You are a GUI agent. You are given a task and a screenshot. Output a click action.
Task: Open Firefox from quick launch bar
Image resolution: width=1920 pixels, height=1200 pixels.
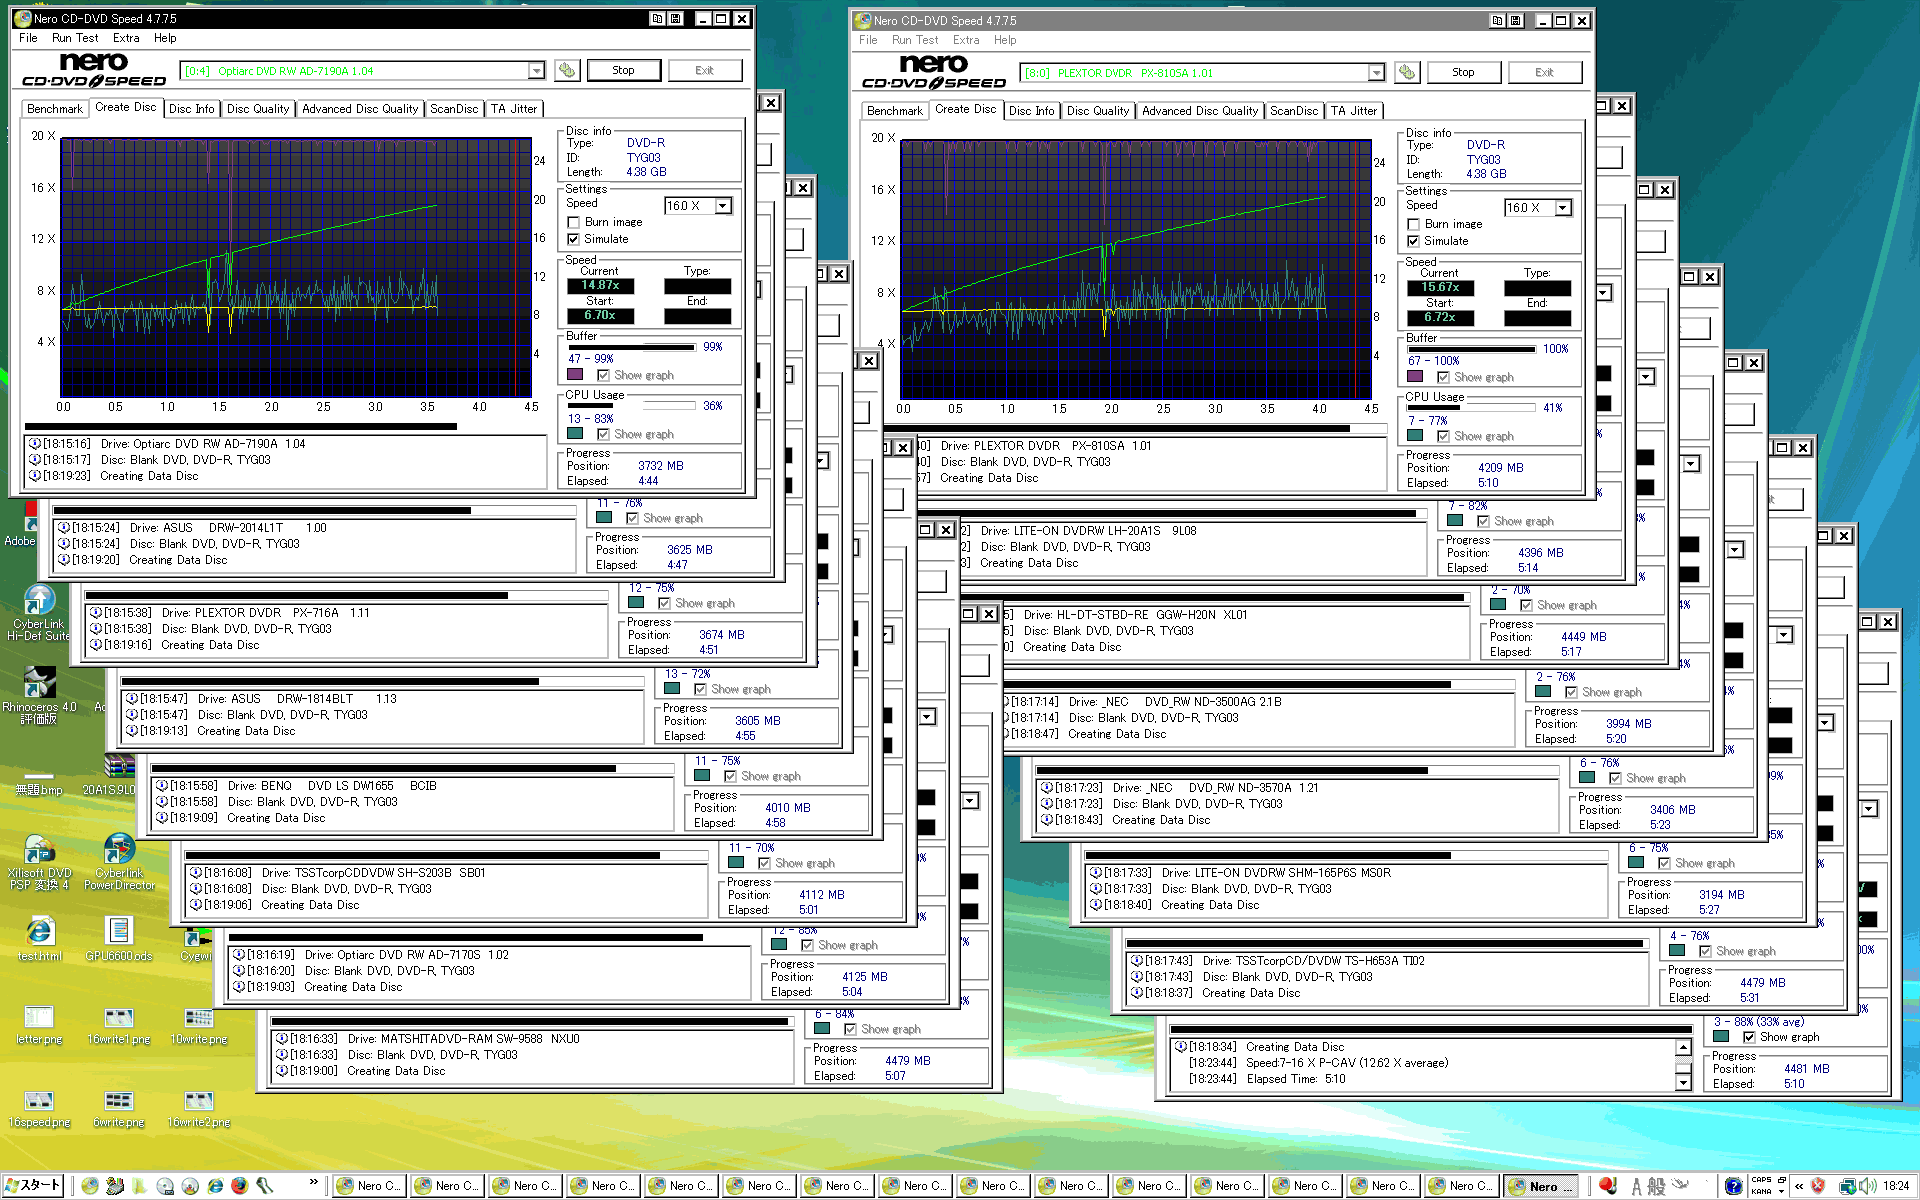tap(239, 1186)
